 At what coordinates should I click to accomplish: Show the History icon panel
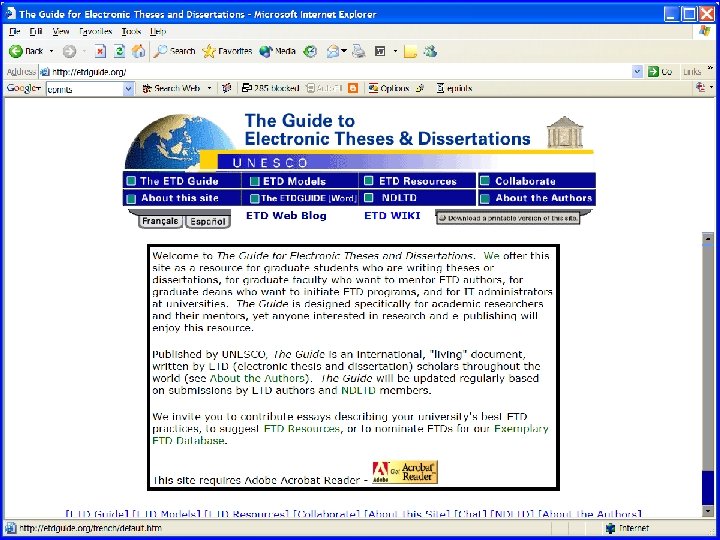coord(311,51)
